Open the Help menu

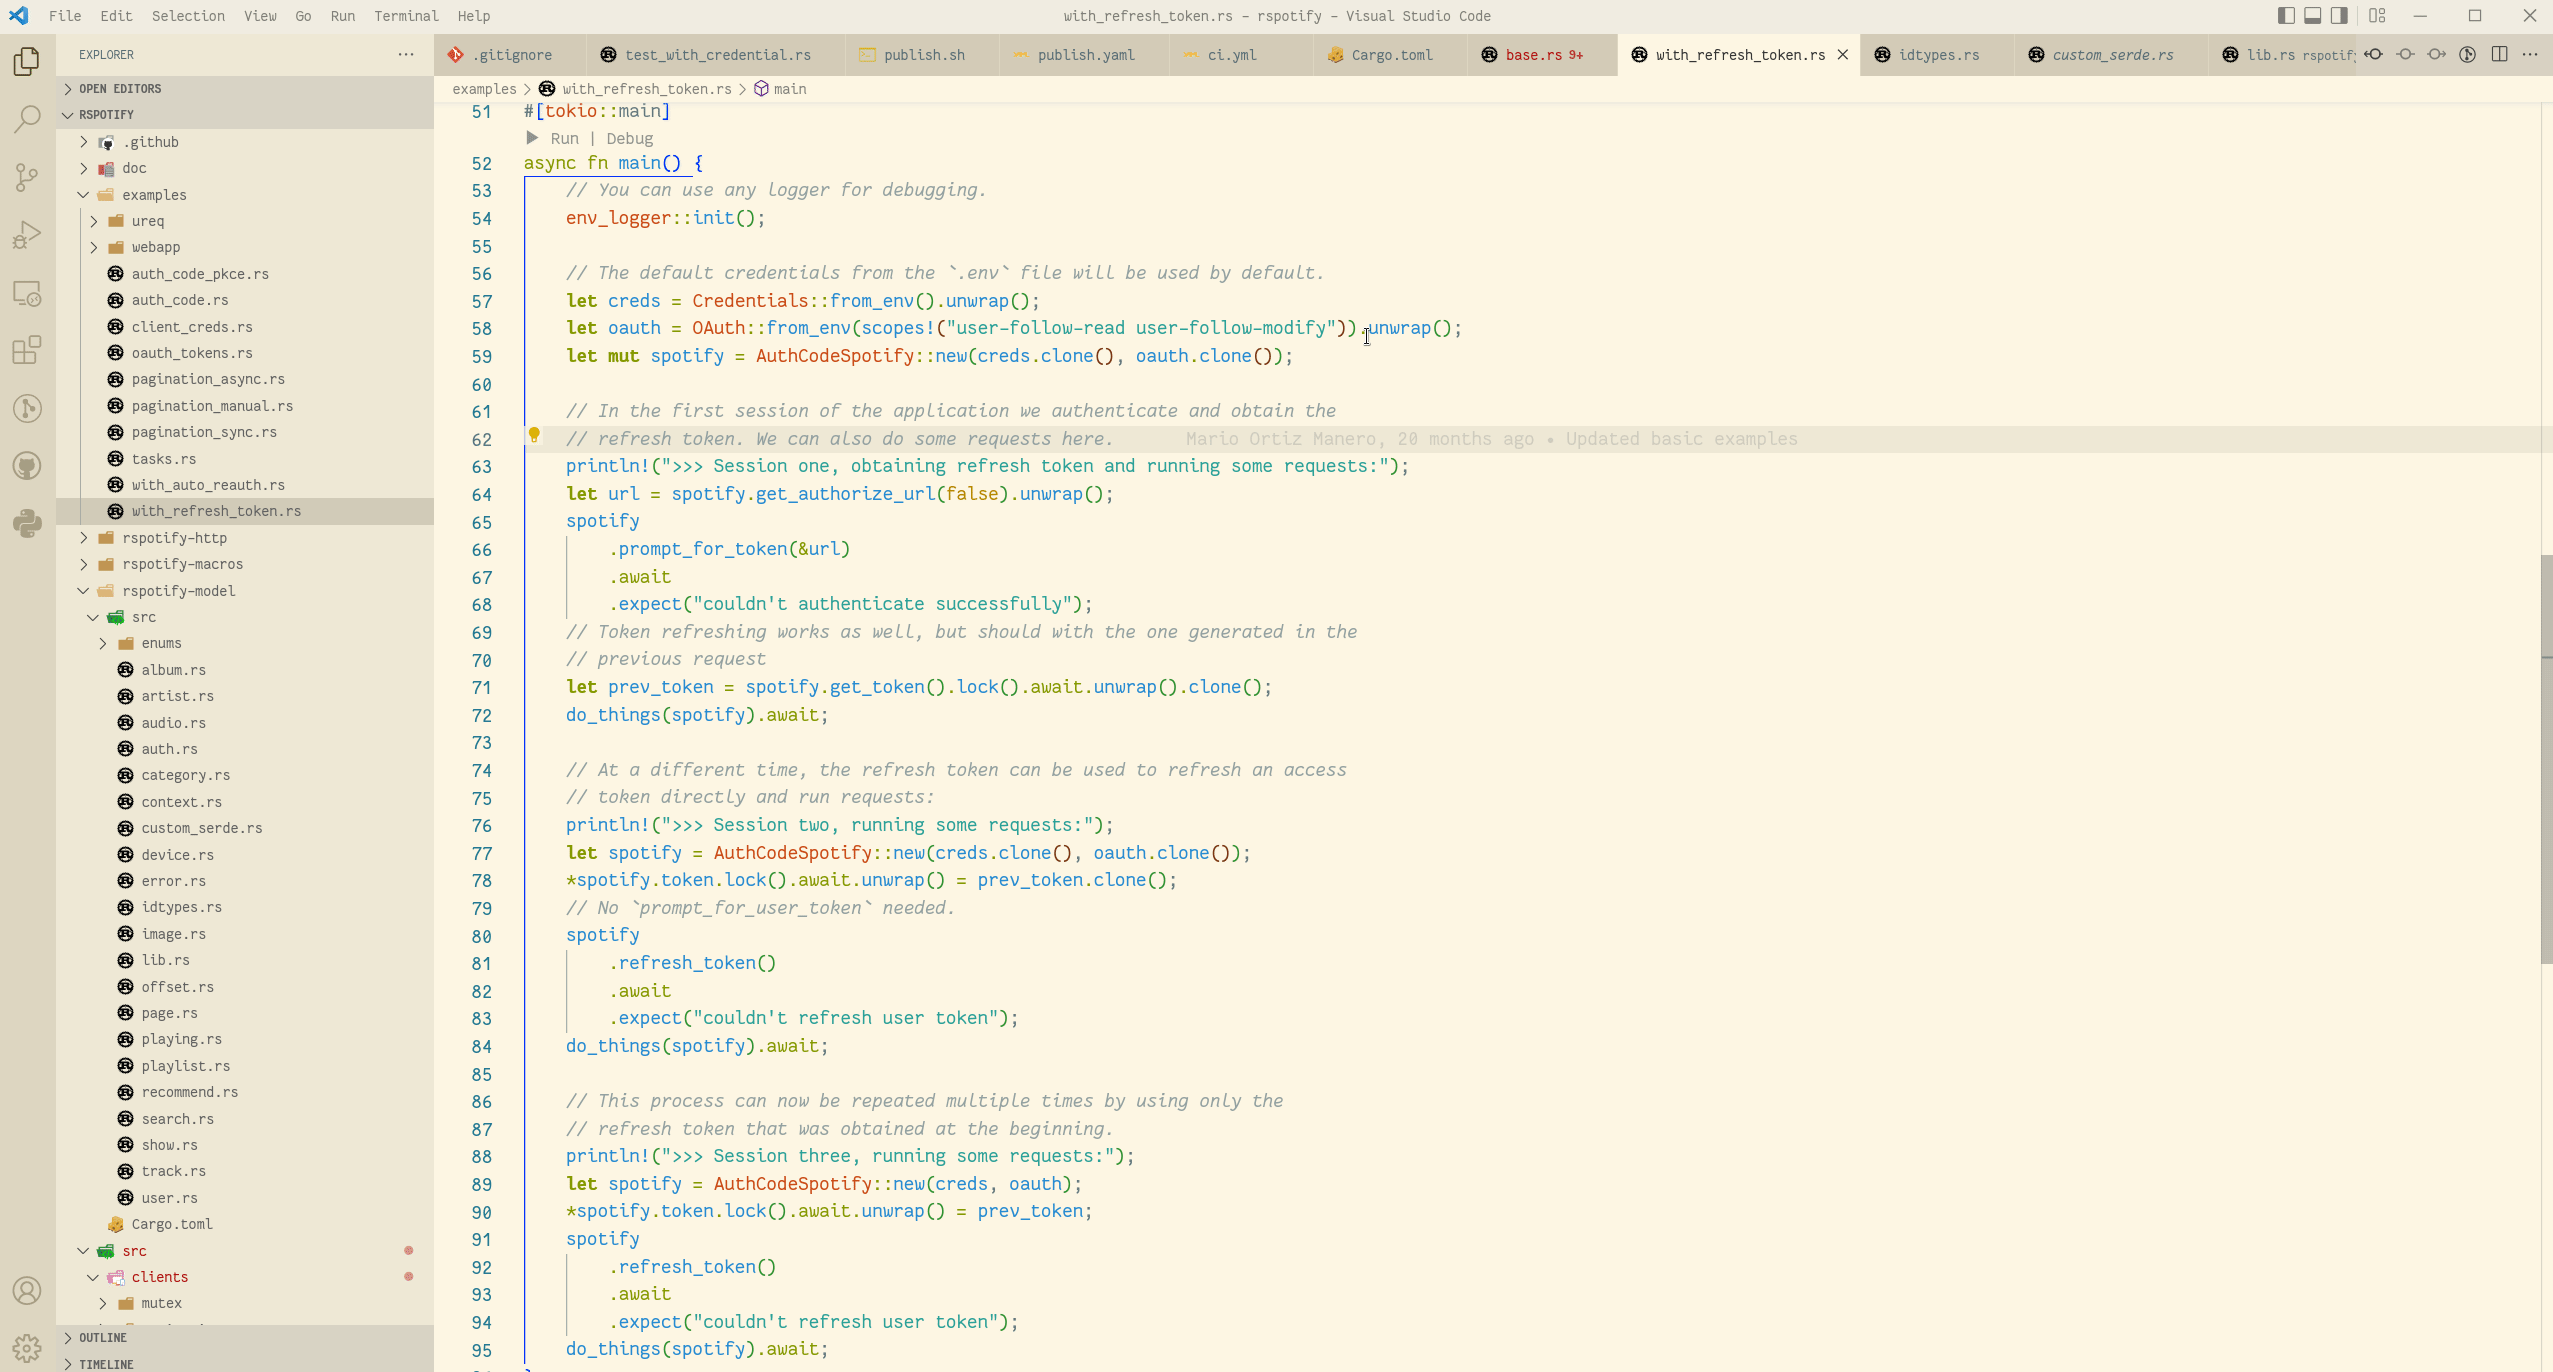[474, 15]
